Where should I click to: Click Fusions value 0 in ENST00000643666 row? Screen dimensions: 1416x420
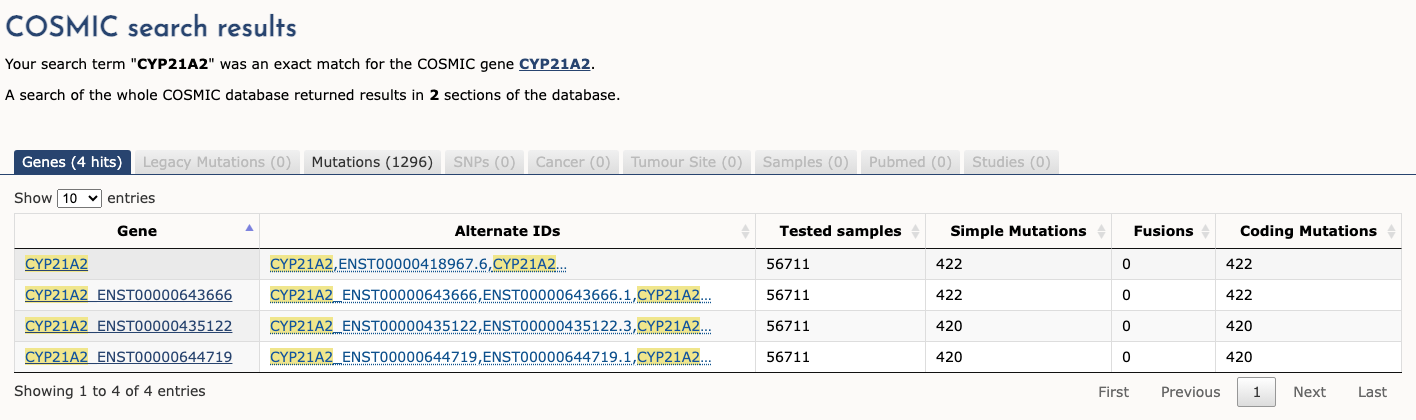coord(1127,296)
